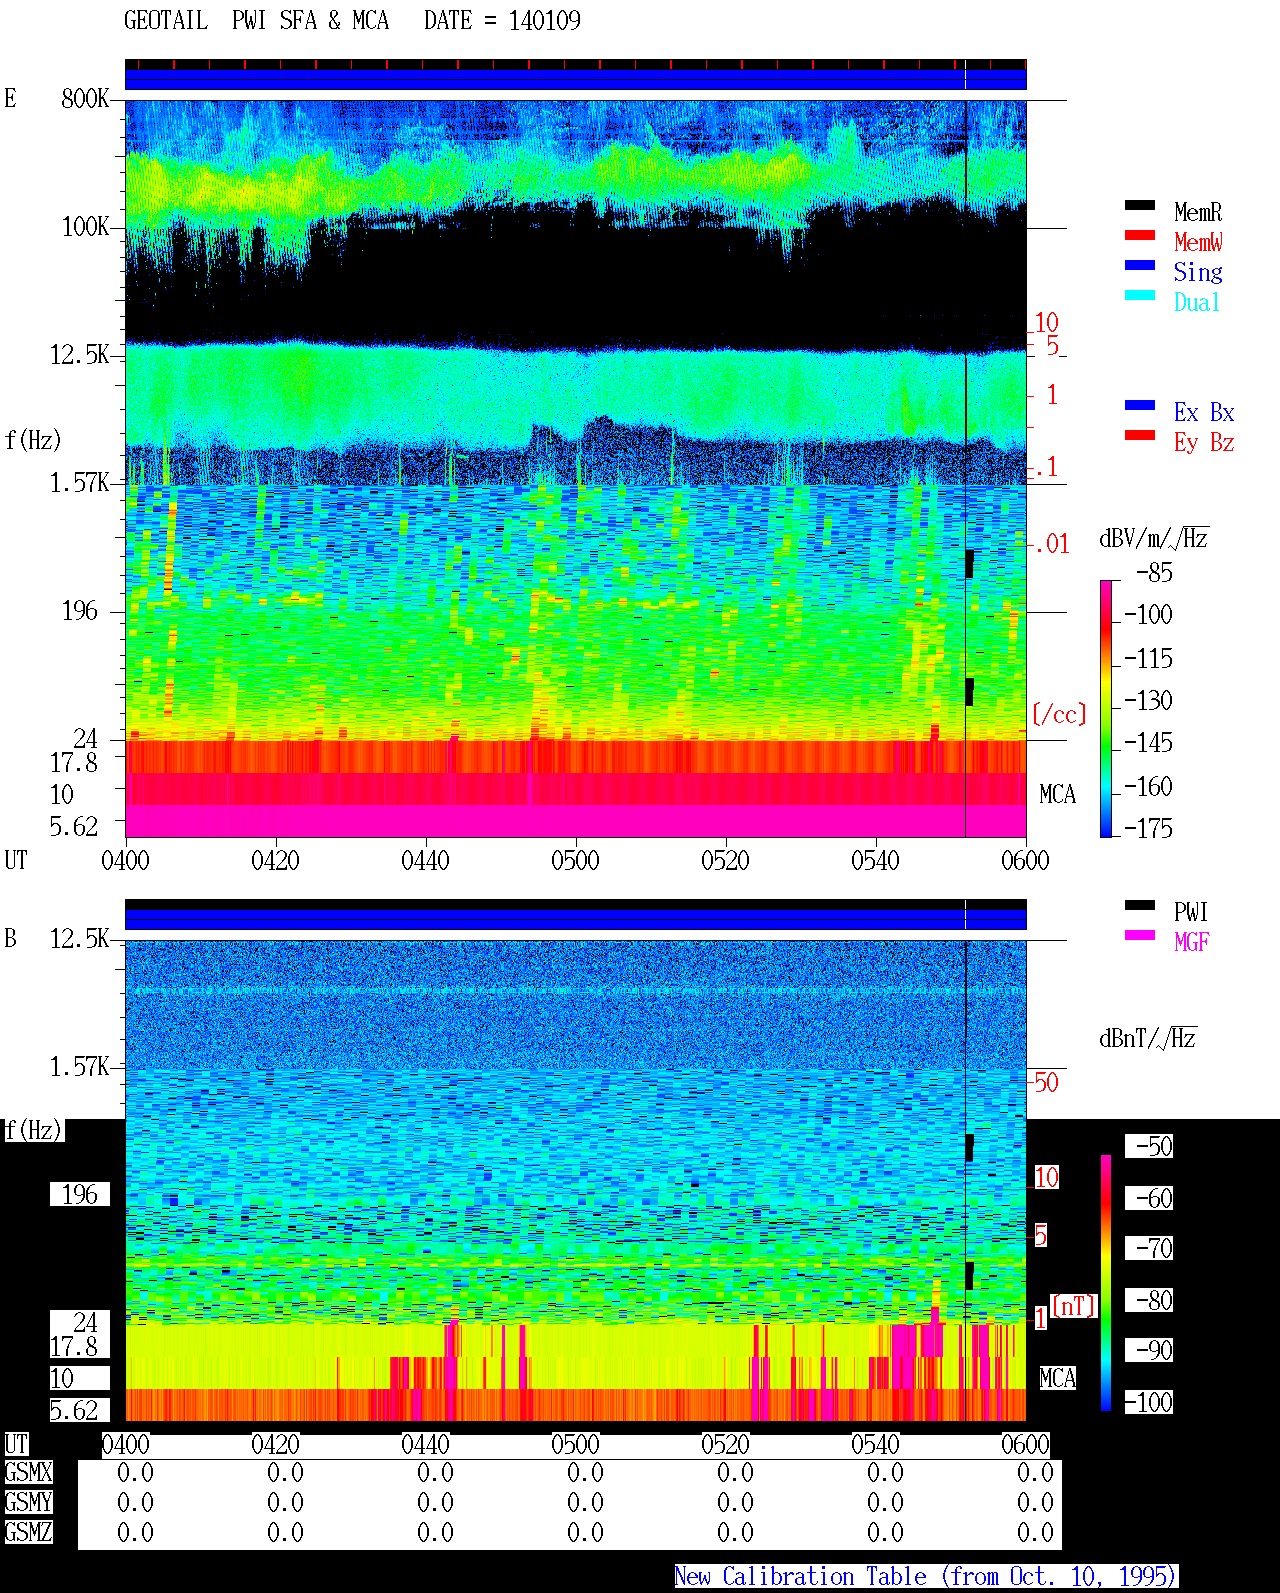Click the red 50 scale value

click(1046, 1082)
